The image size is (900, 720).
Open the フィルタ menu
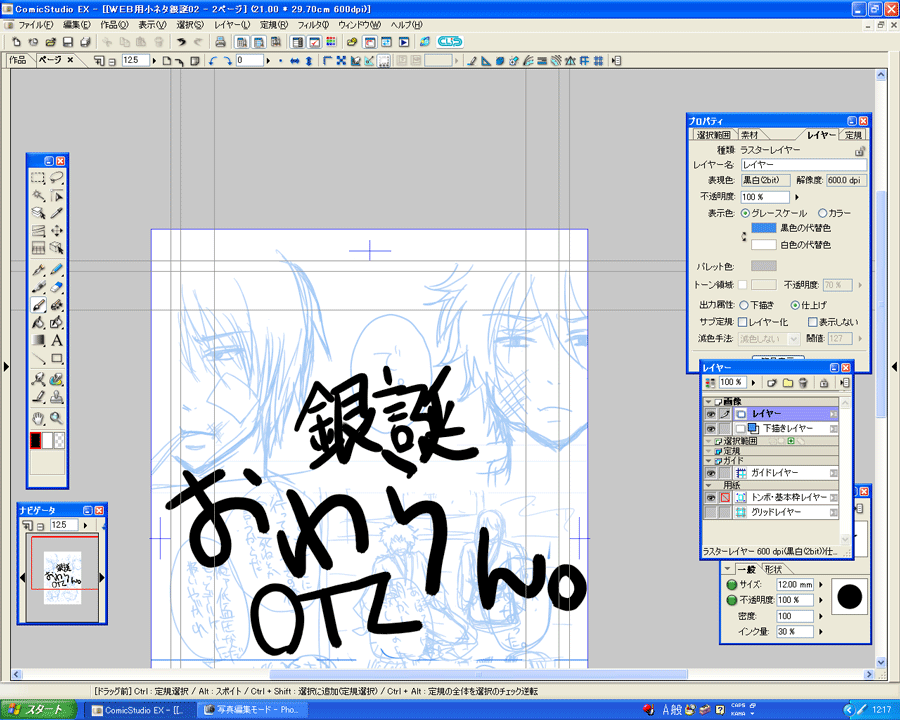pos(313,25)
